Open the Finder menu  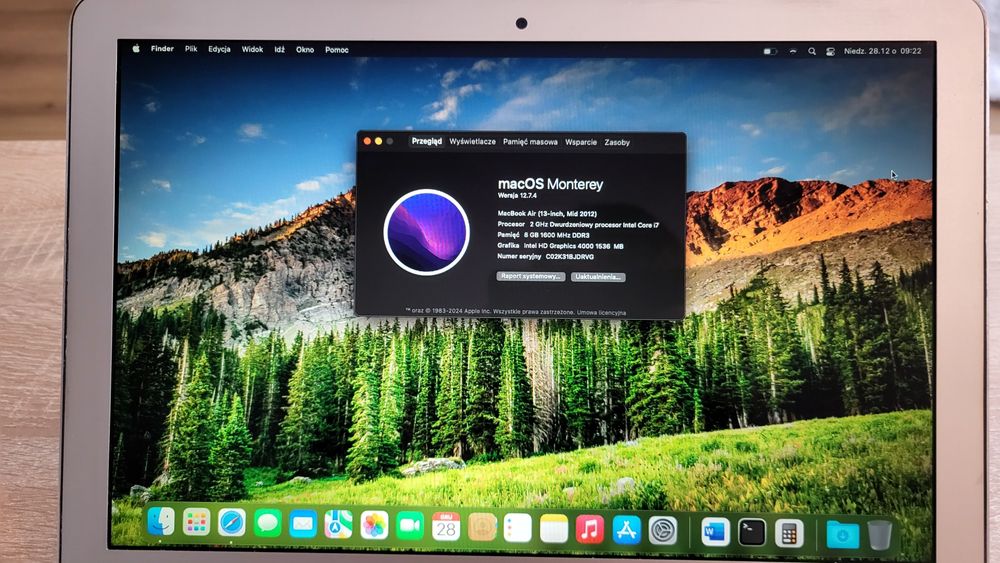tap(162, 48)
